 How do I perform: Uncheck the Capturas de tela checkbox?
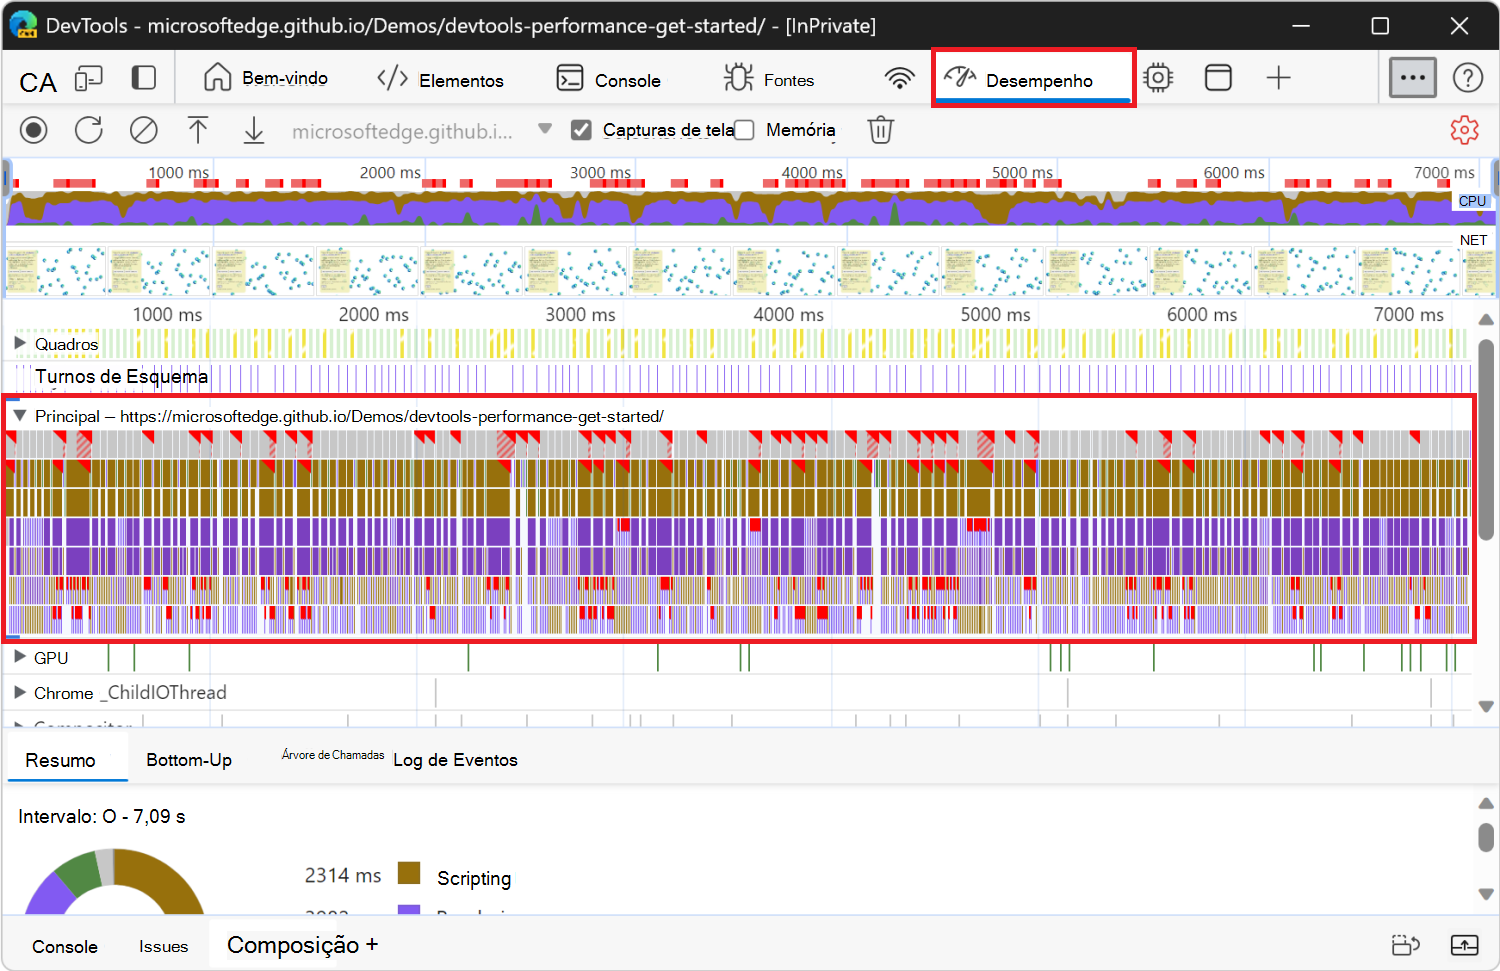[581, 130]
